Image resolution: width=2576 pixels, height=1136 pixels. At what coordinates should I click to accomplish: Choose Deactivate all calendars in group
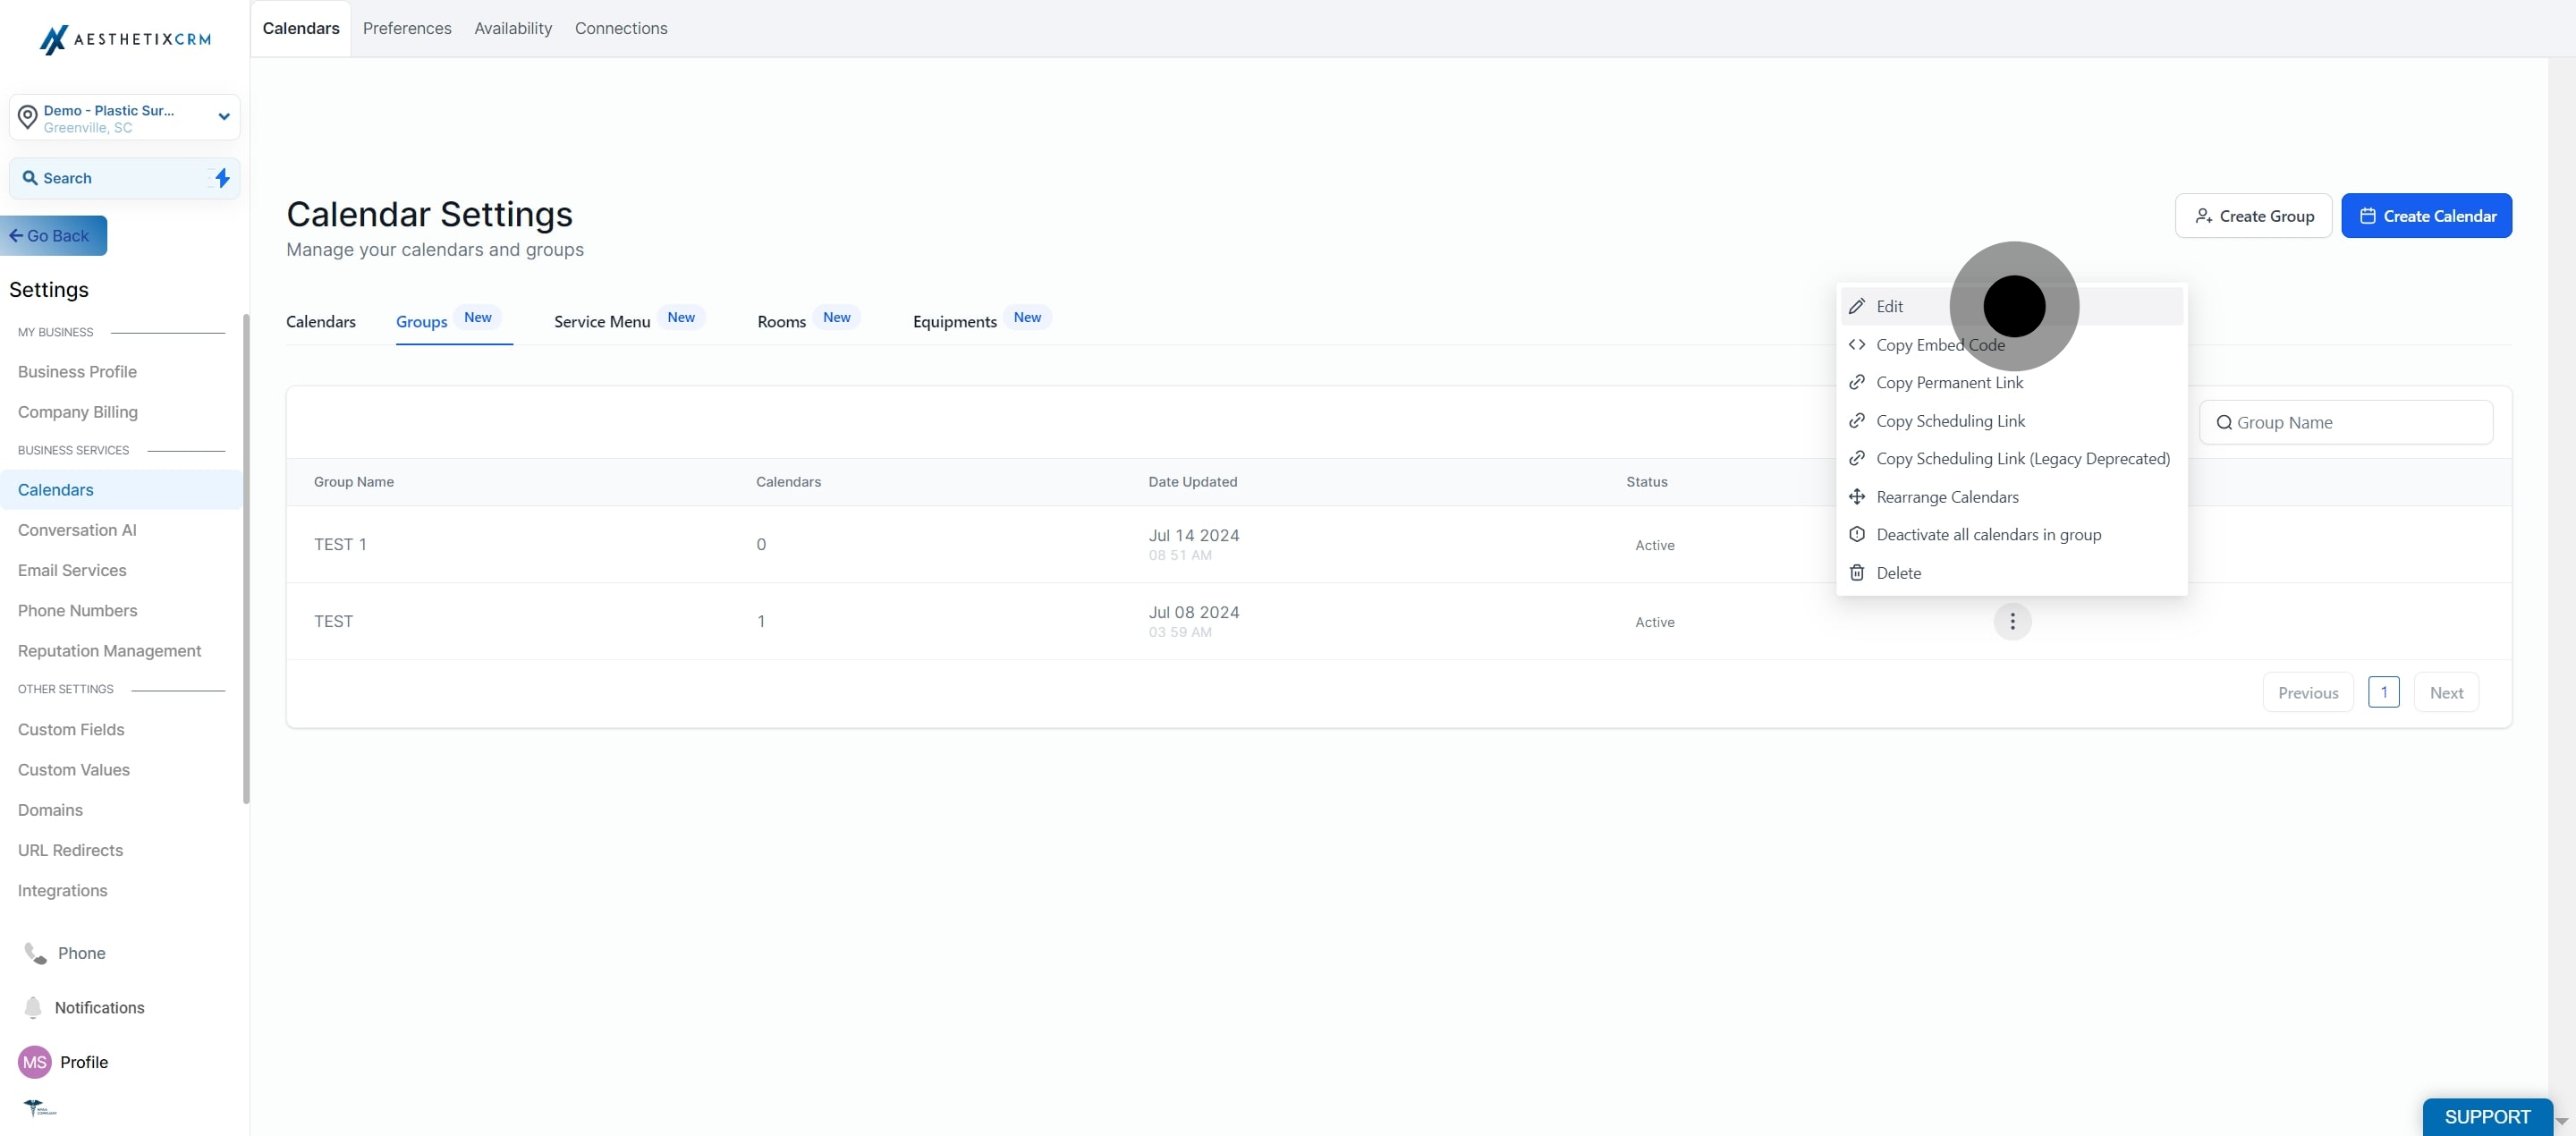point(1988,535)
